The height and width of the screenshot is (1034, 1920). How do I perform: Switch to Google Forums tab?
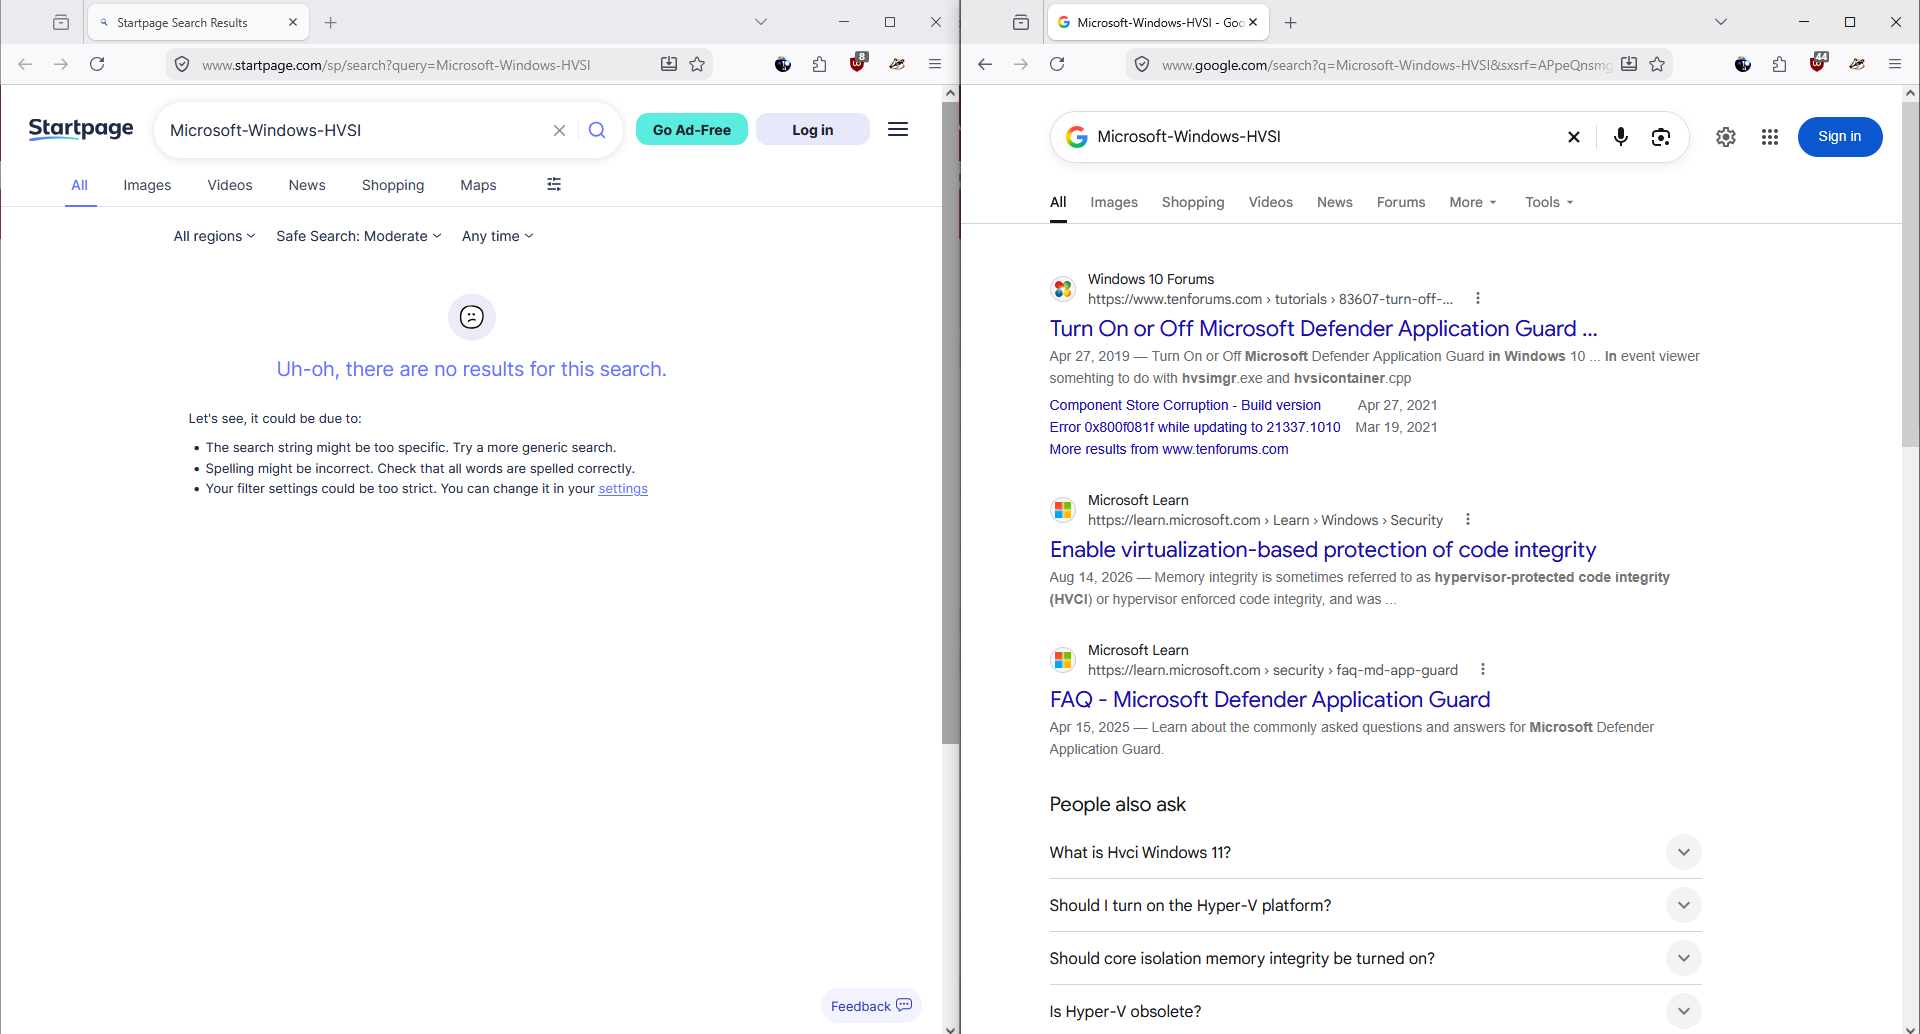point(1400,202)
